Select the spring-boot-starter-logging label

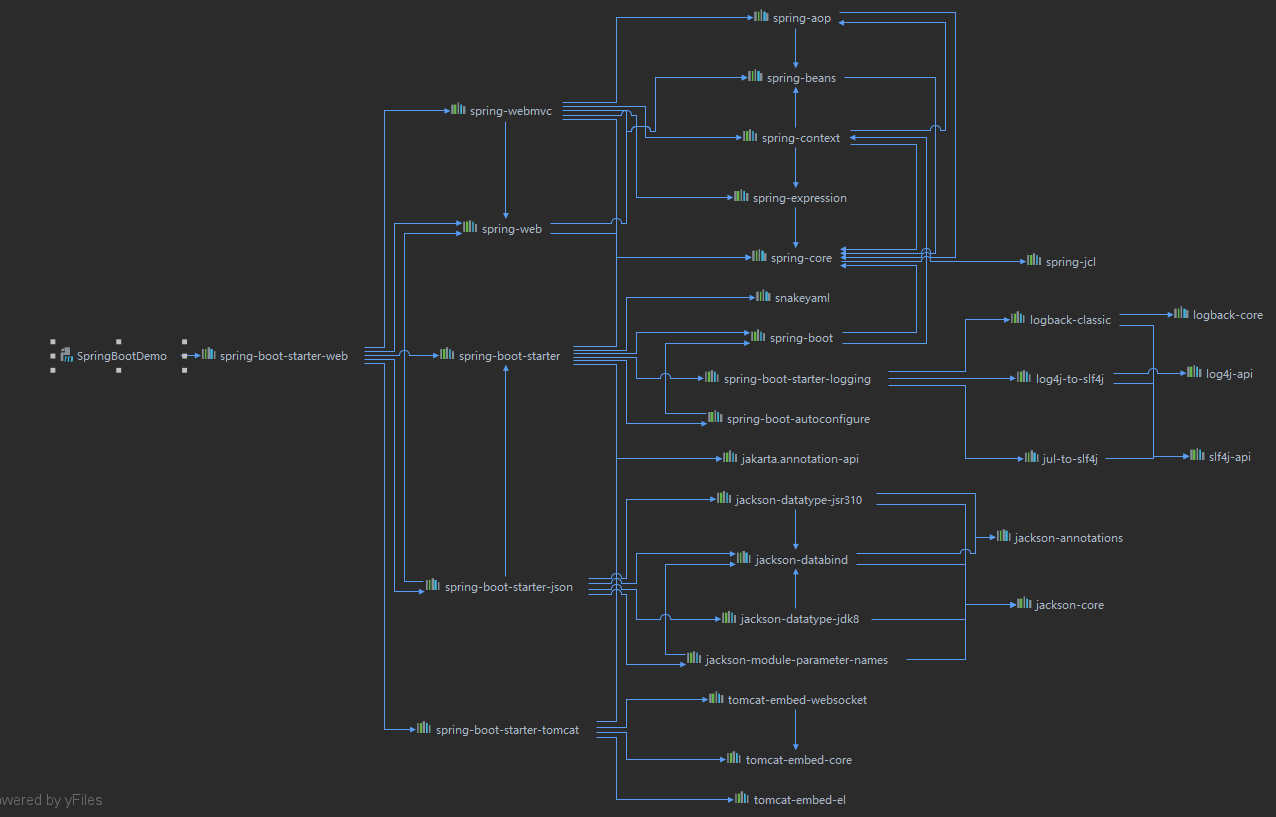[797, 378]
